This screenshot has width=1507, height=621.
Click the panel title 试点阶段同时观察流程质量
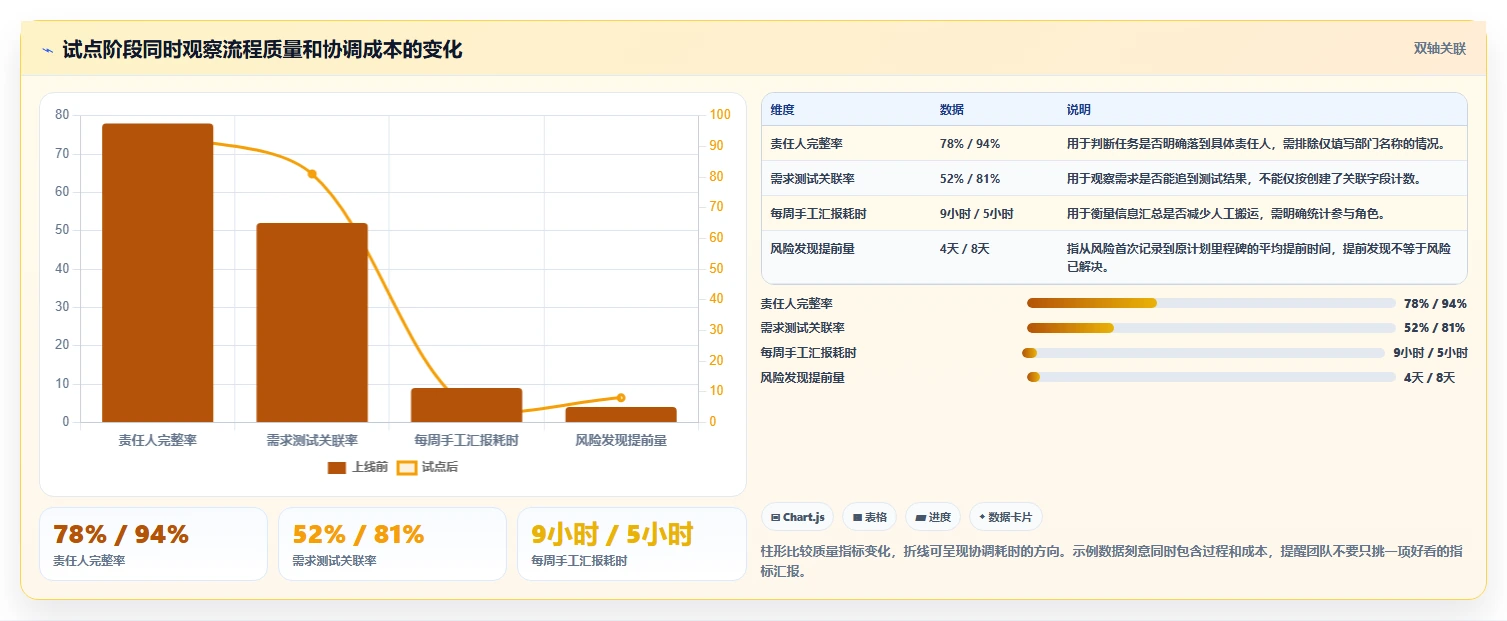coord(262,50)
